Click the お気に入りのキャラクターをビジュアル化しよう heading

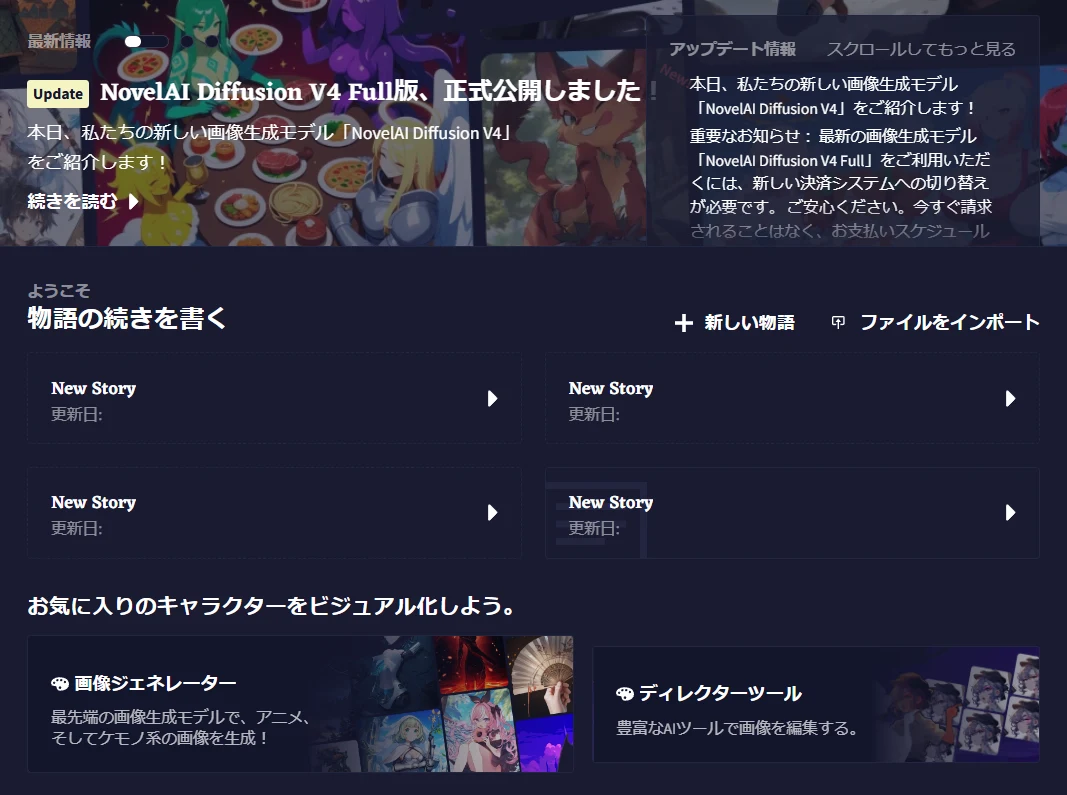pos(271,605)
